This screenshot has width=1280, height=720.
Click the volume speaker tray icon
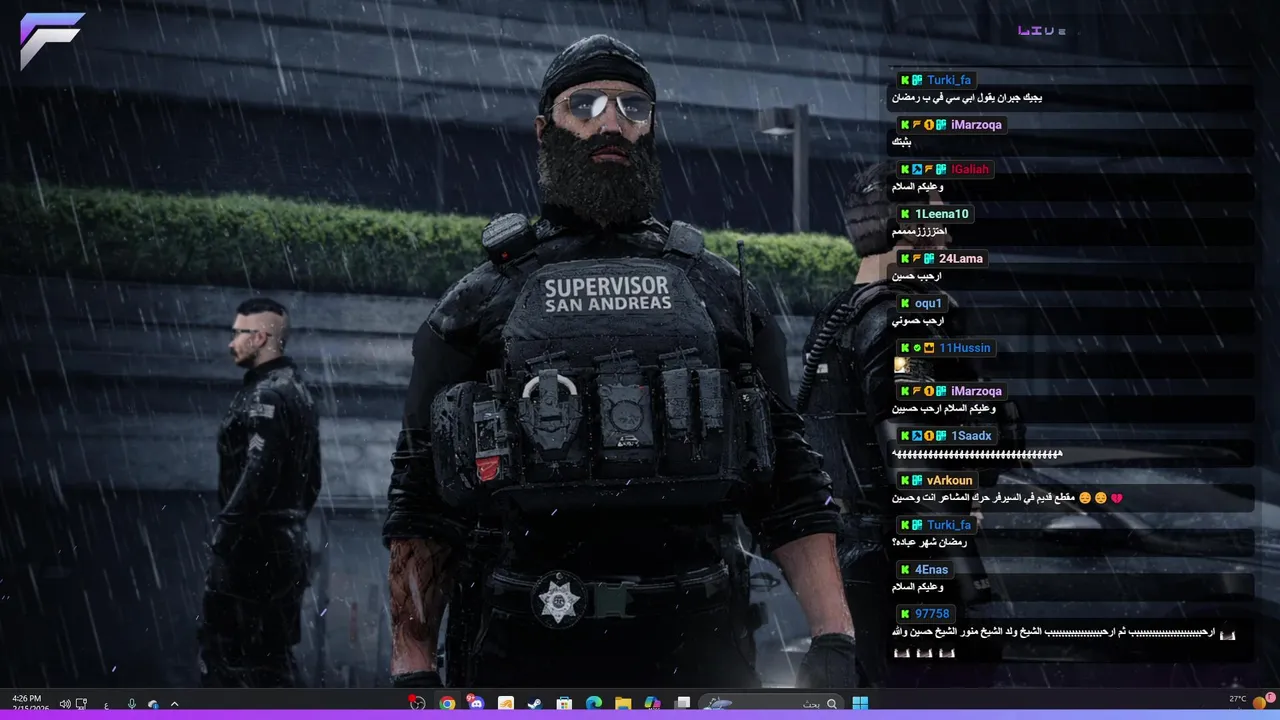coord(65,704)
